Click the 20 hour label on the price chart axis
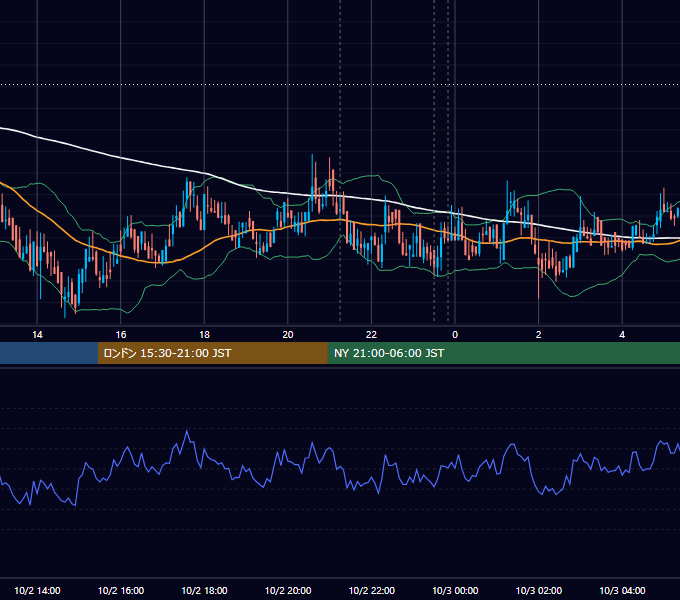 [288, 335]
